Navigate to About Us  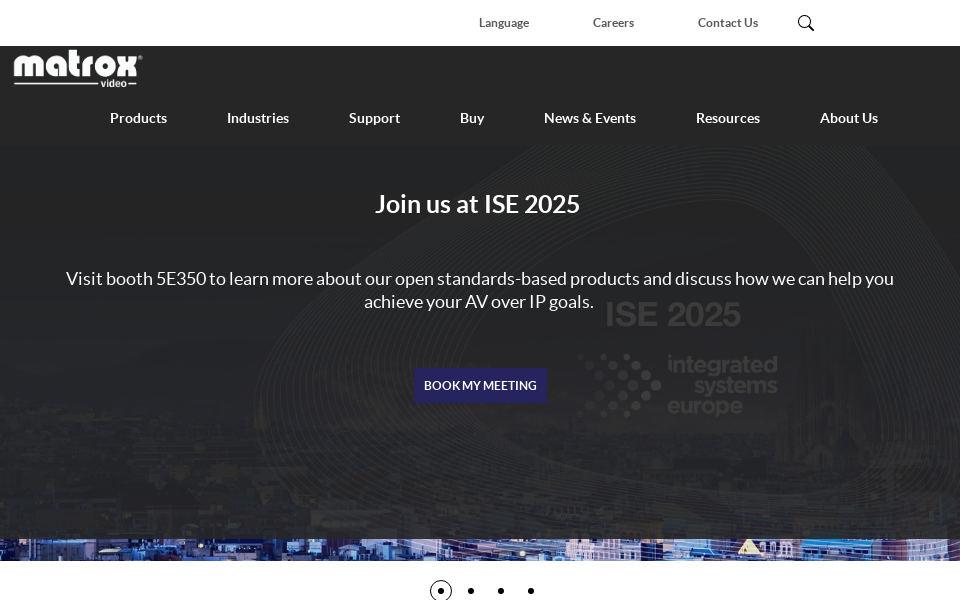[849, 118]
